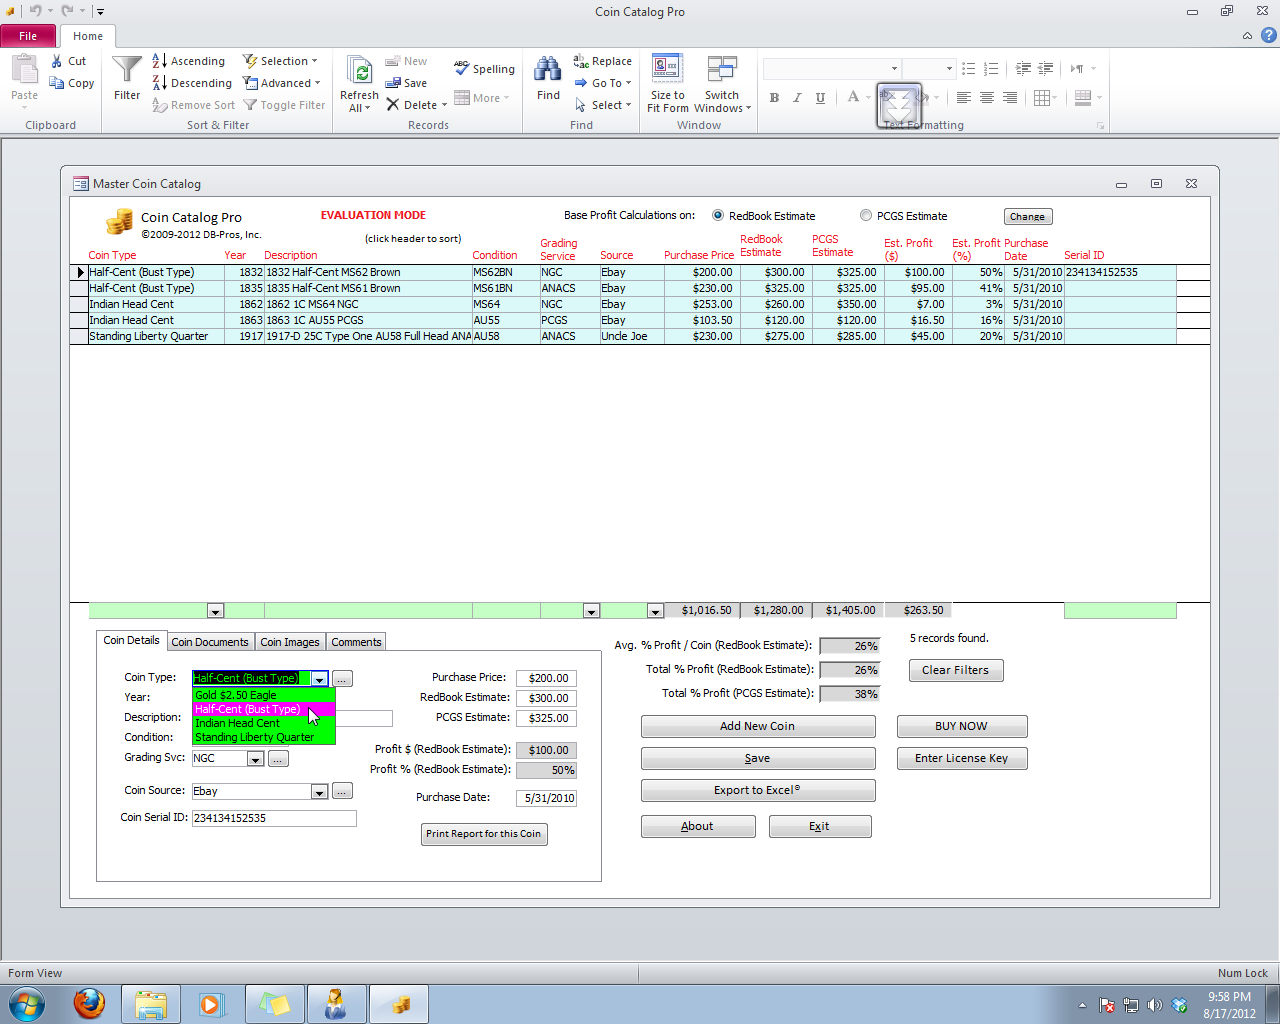Choose Indian Head Cent from list
Image resolution: width=1280 pixels, height=1024 pixels.
pos(264,723)
